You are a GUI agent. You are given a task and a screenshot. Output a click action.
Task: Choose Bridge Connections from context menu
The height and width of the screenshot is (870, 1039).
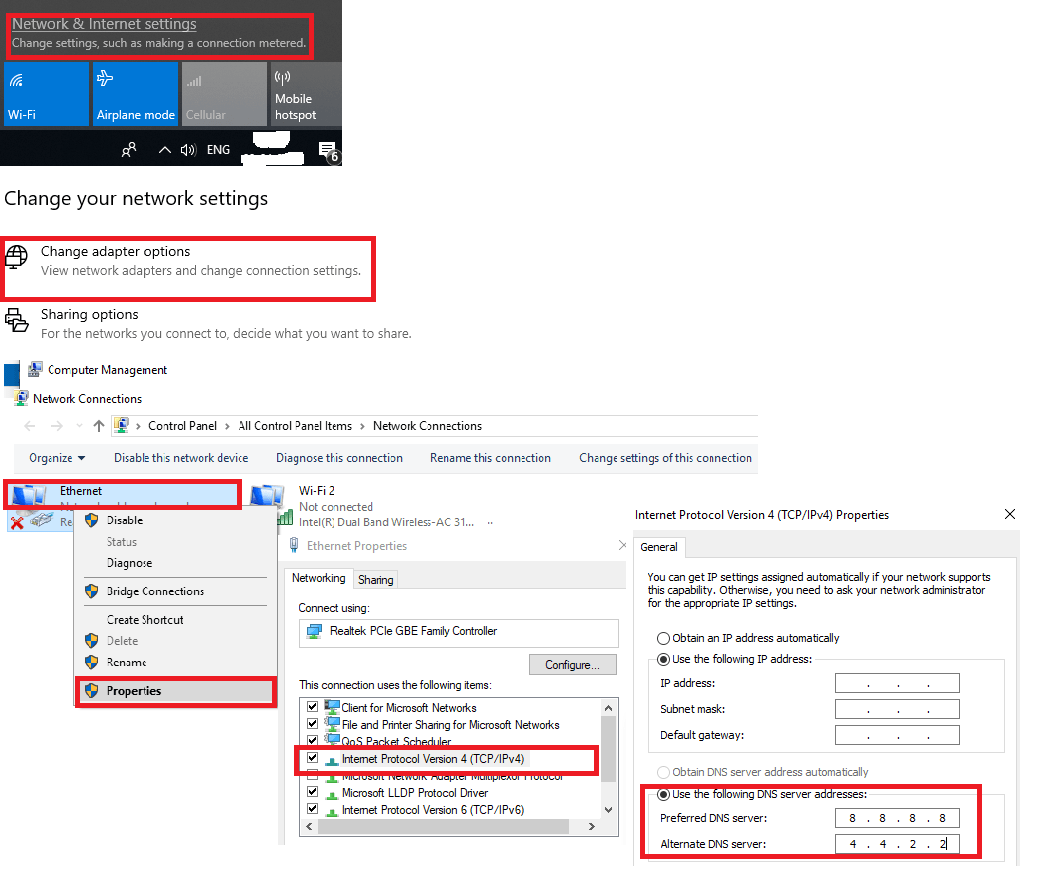(155, 592)
